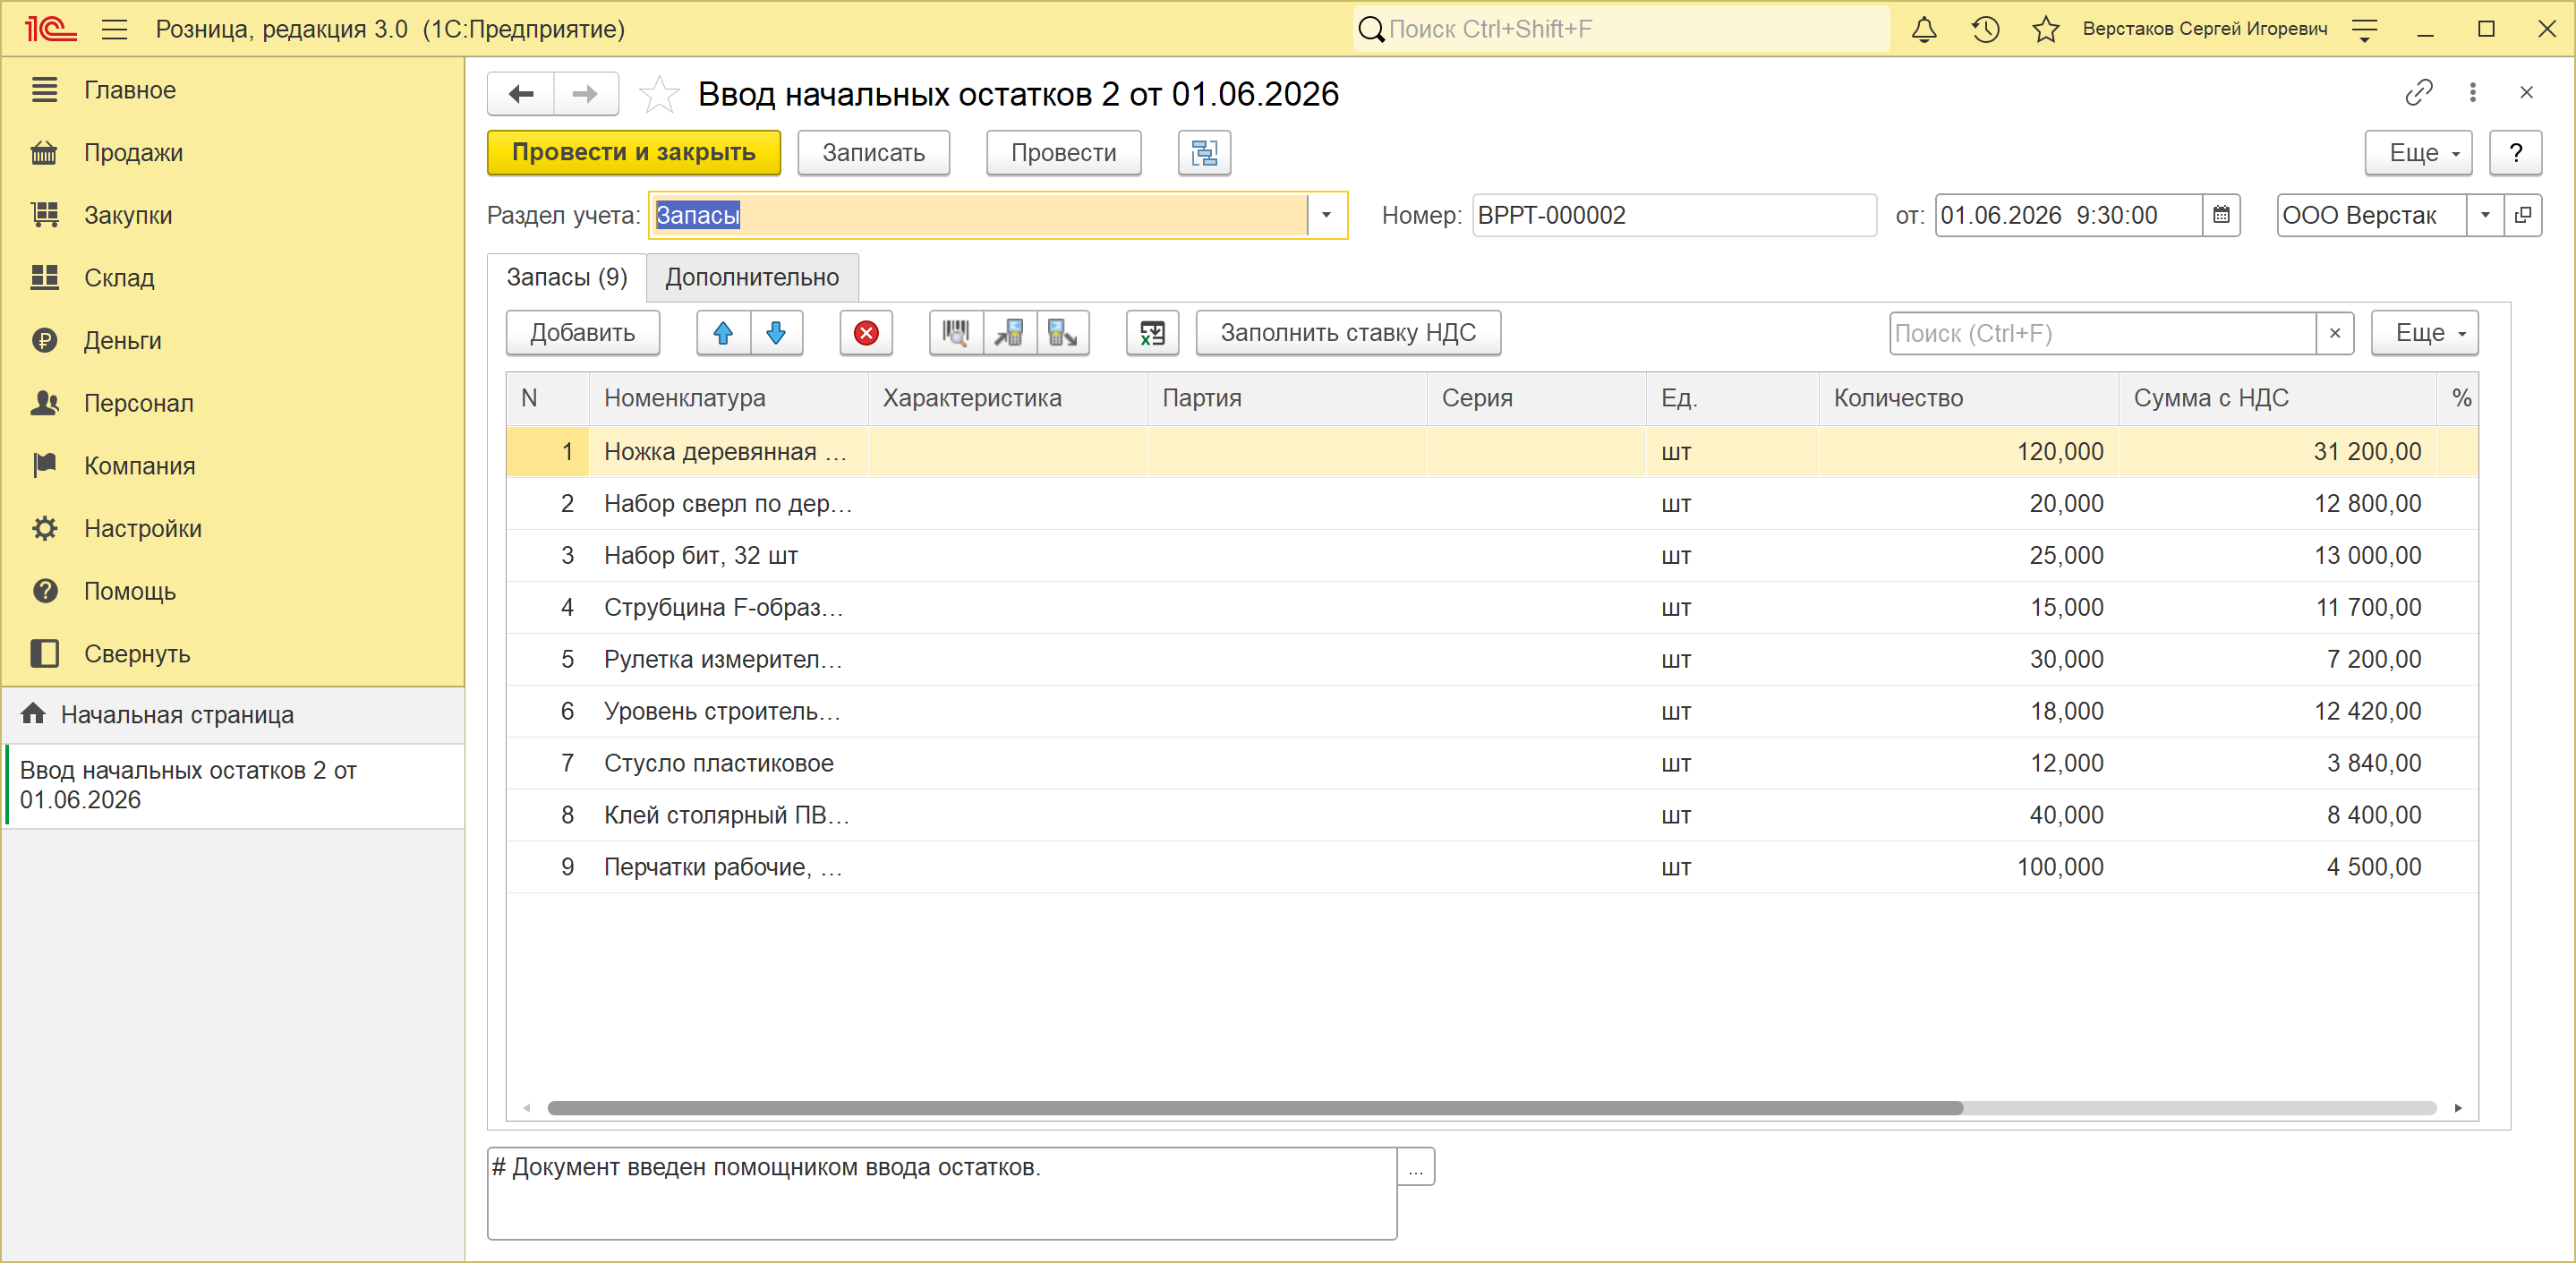The height and width of the screenshot is (1263, 2576).
Task: Delete selected row with red X icon
Action: 866,333
